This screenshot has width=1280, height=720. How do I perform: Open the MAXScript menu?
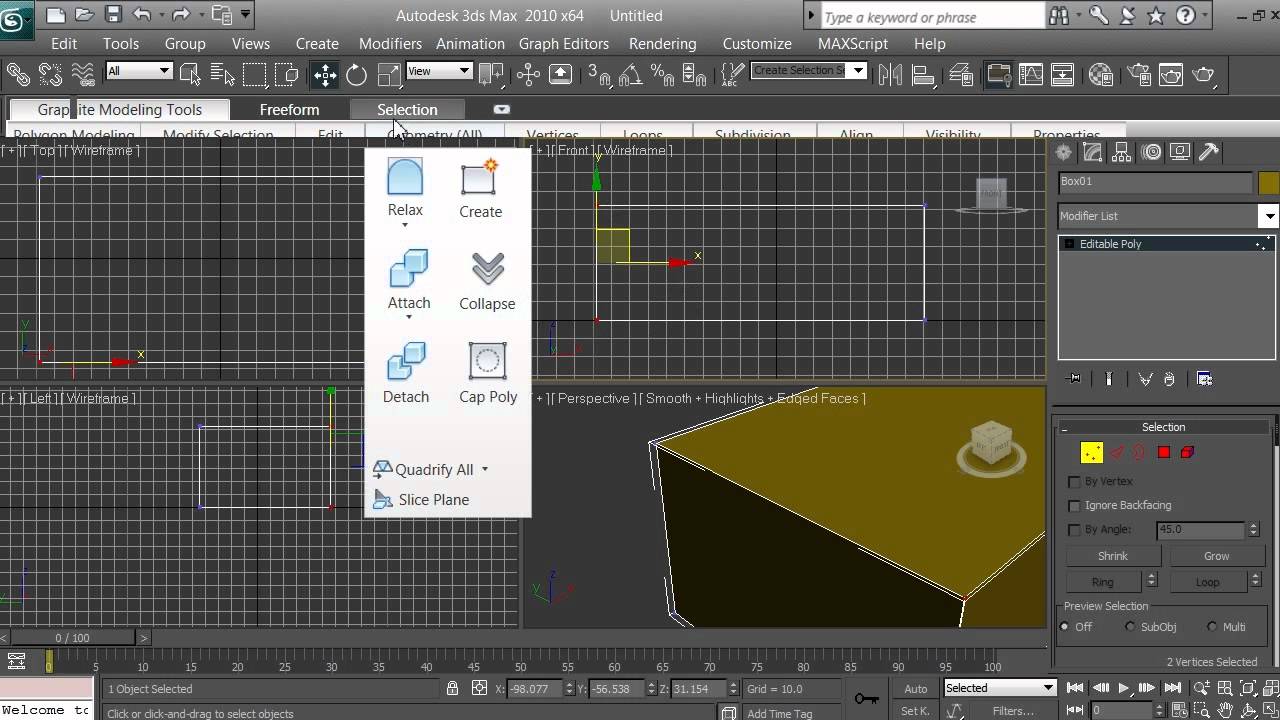tap(853, 43)
